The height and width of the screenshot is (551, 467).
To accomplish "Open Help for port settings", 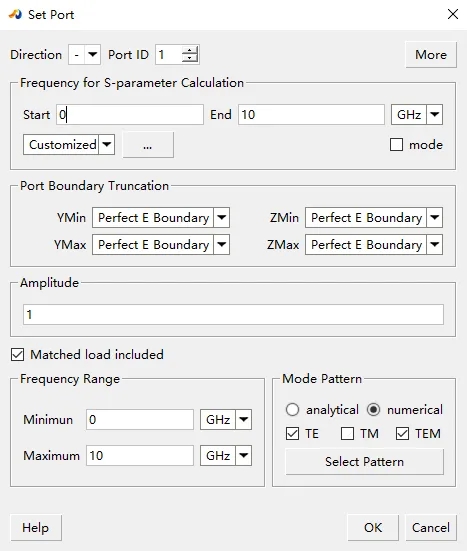I will point(36,527).
